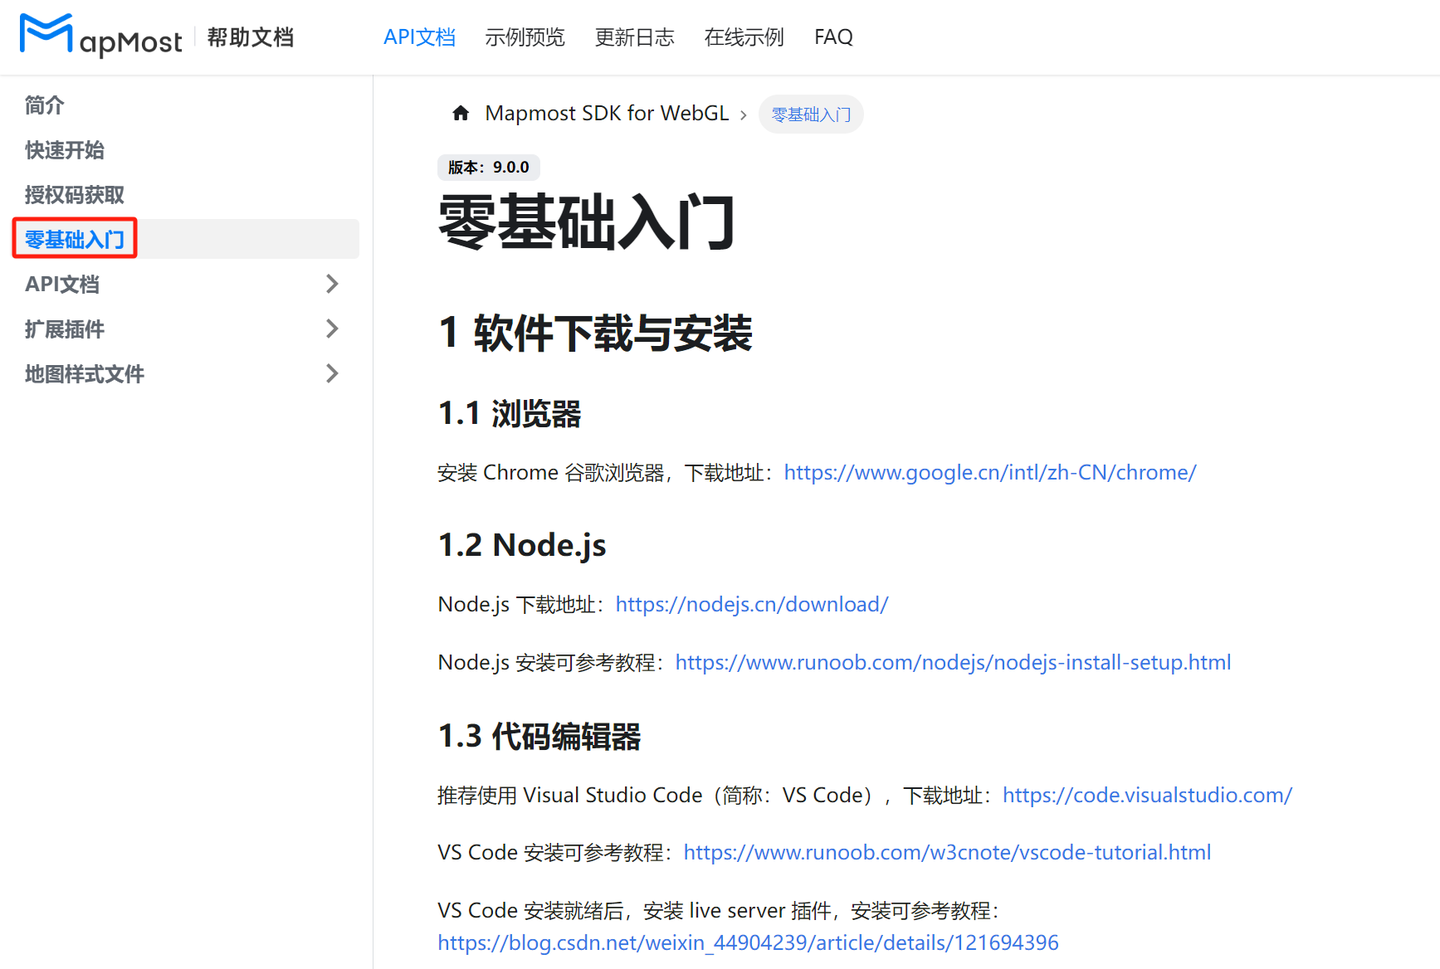Viewport: 1440px width, 969px height.
Task: Switch to the API文档 tab
Action: coord(419,36)
